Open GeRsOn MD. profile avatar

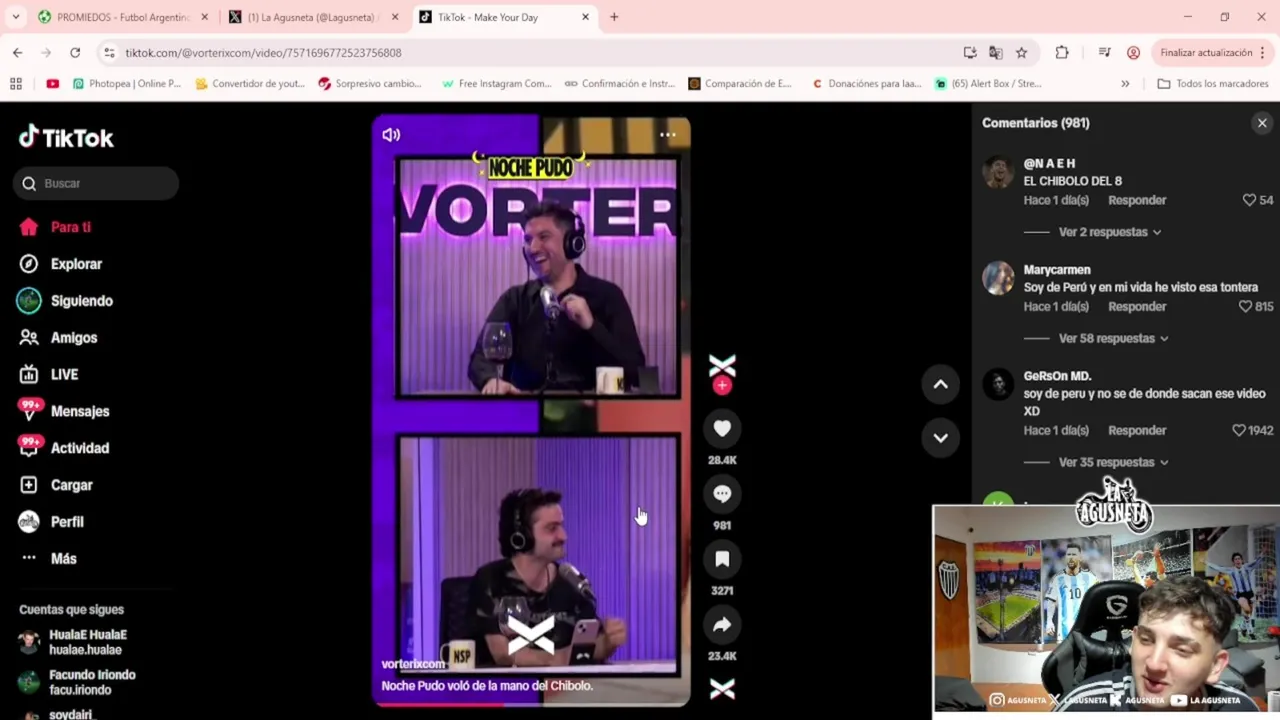coord(998,384)
